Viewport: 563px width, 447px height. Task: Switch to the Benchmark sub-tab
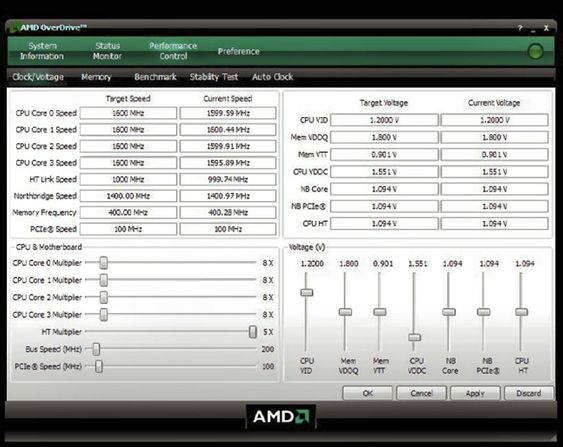(x=155, y=77)
